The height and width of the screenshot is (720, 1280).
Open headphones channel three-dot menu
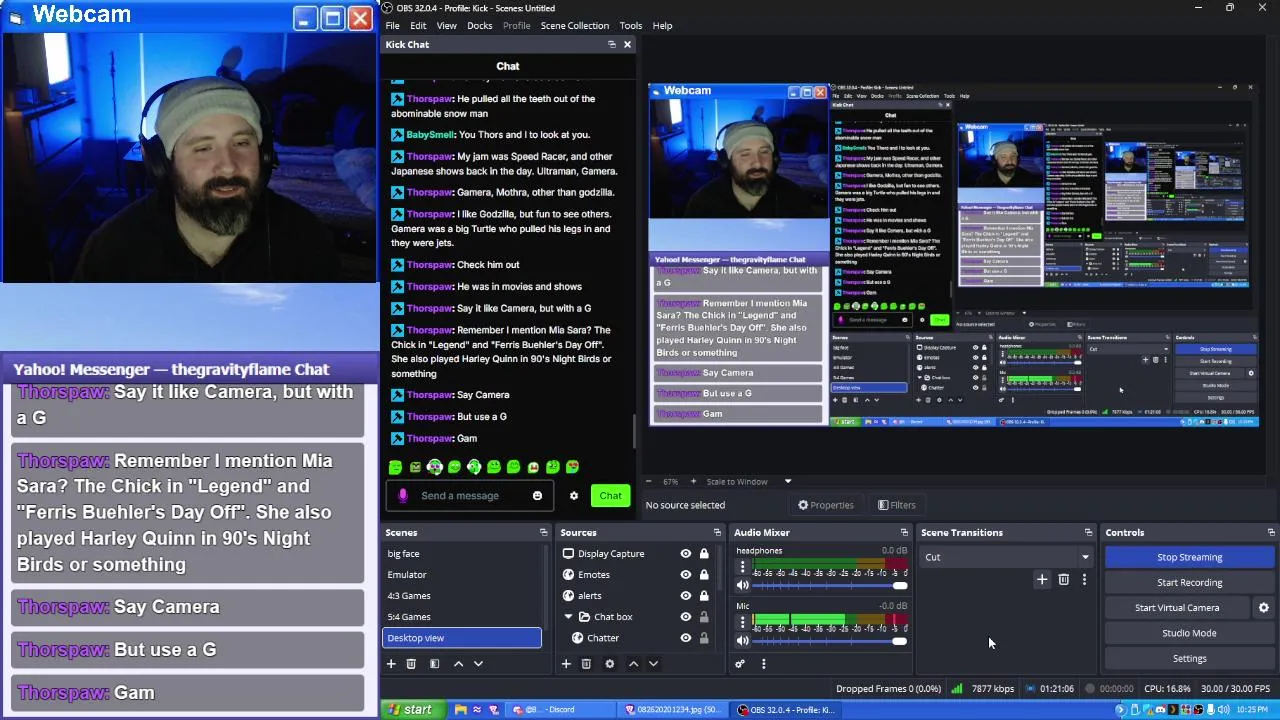[742, 567]
